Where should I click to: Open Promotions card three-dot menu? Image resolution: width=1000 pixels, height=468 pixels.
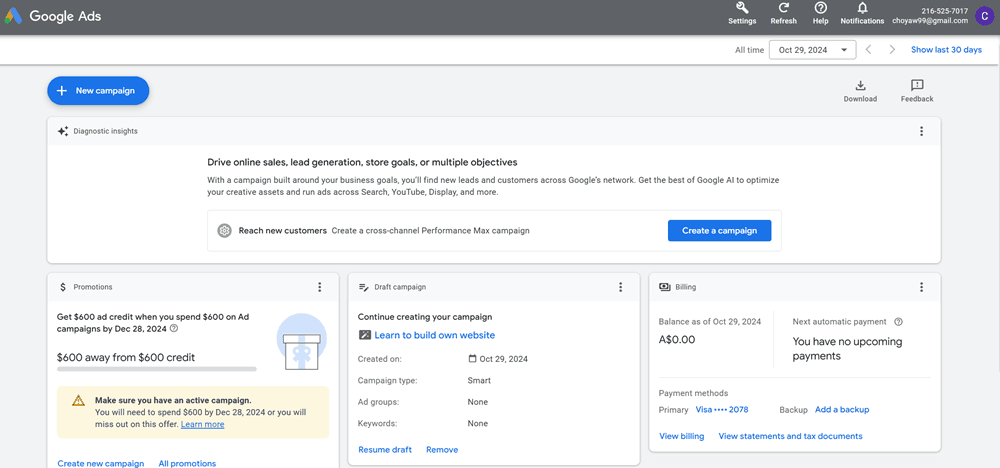pos(320,287)
